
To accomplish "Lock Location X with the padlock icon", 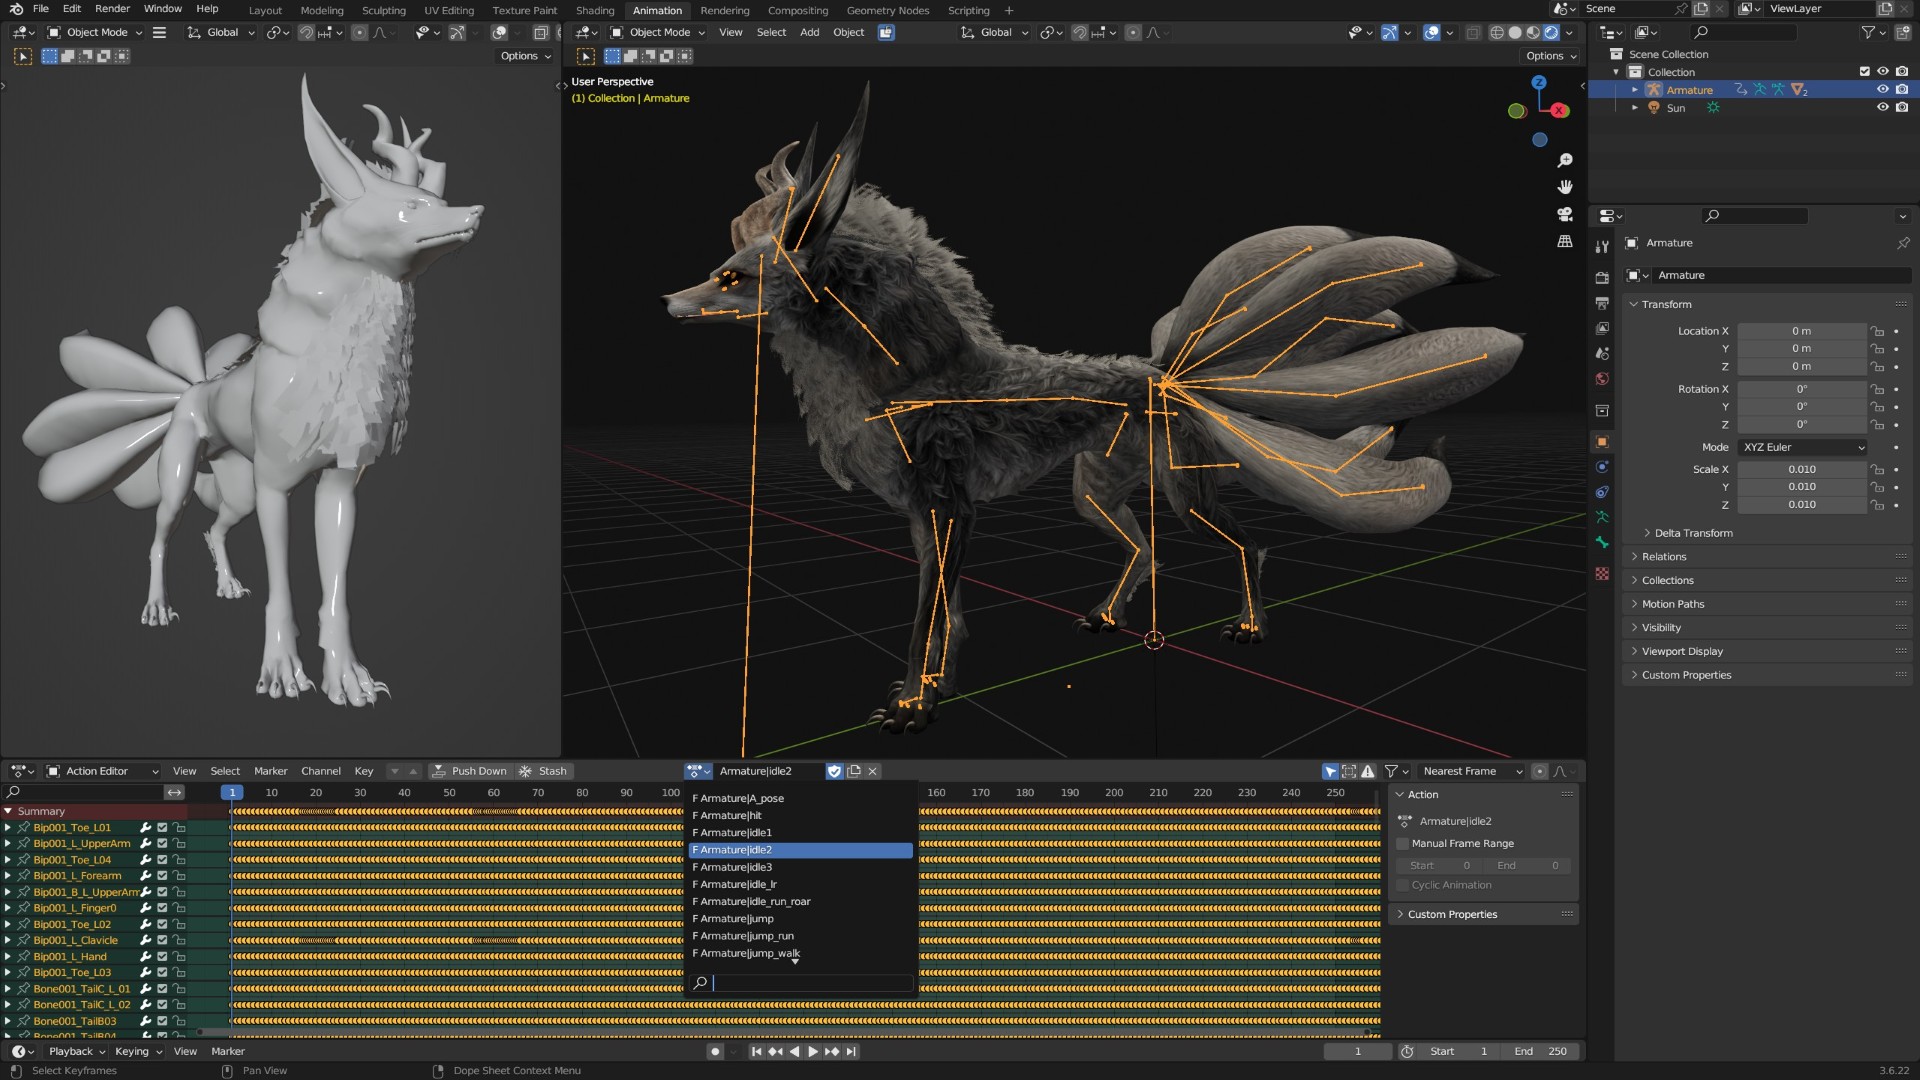I will [1878, 331].
